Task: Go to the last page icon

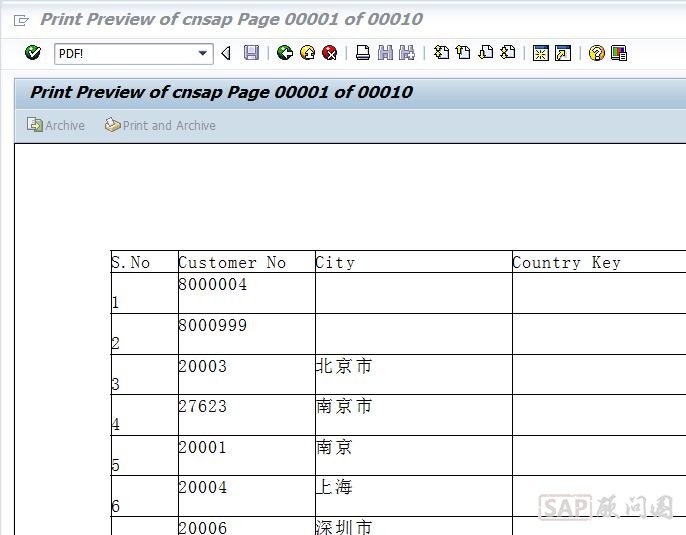Action: coord(508,53)
